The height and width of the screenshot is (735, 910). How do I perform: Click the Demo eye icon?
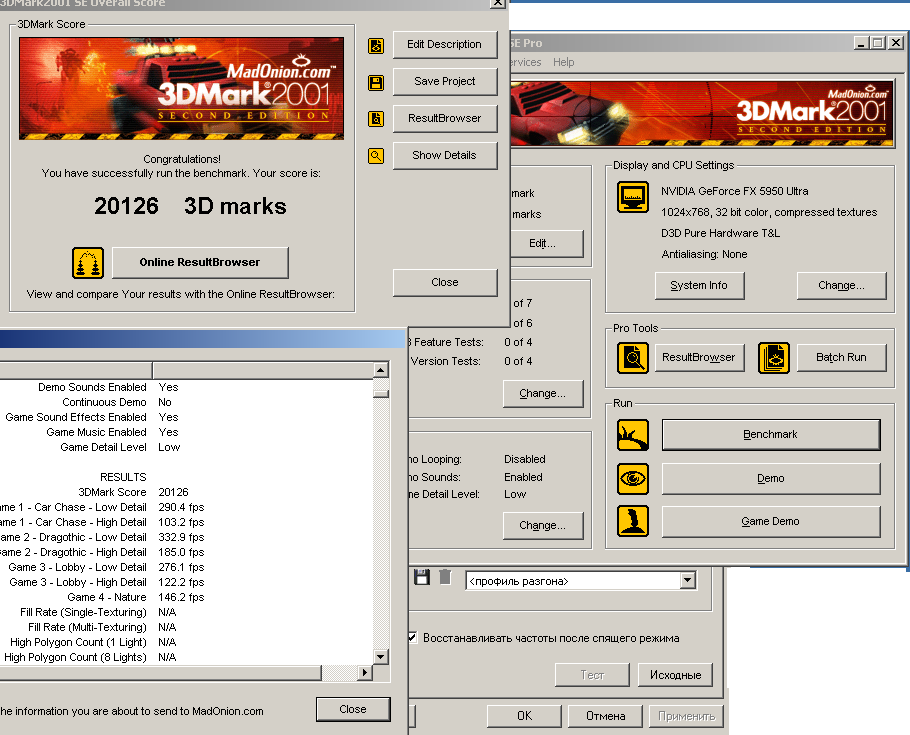coord(633,478)
